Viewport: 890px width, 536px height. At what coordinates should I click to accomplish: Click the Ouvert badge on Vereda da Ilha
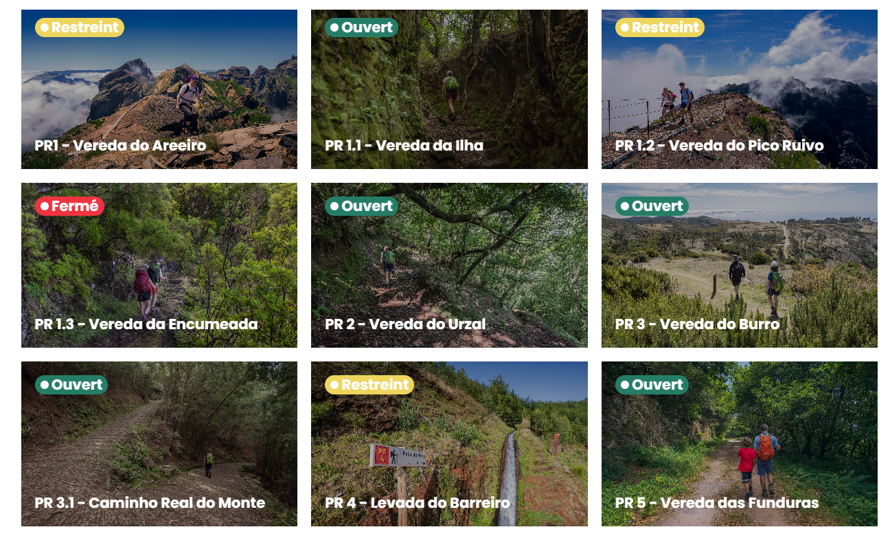362,27
